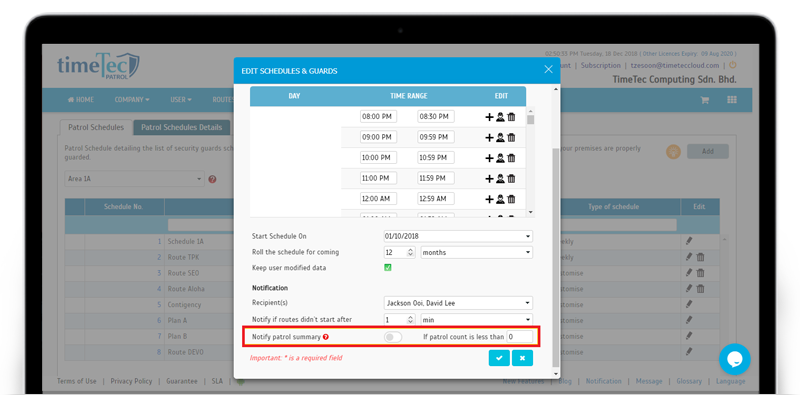The image size is (800, 395).
Task: Open the Start Schedule On dropdown
Action: pos(458,236)
